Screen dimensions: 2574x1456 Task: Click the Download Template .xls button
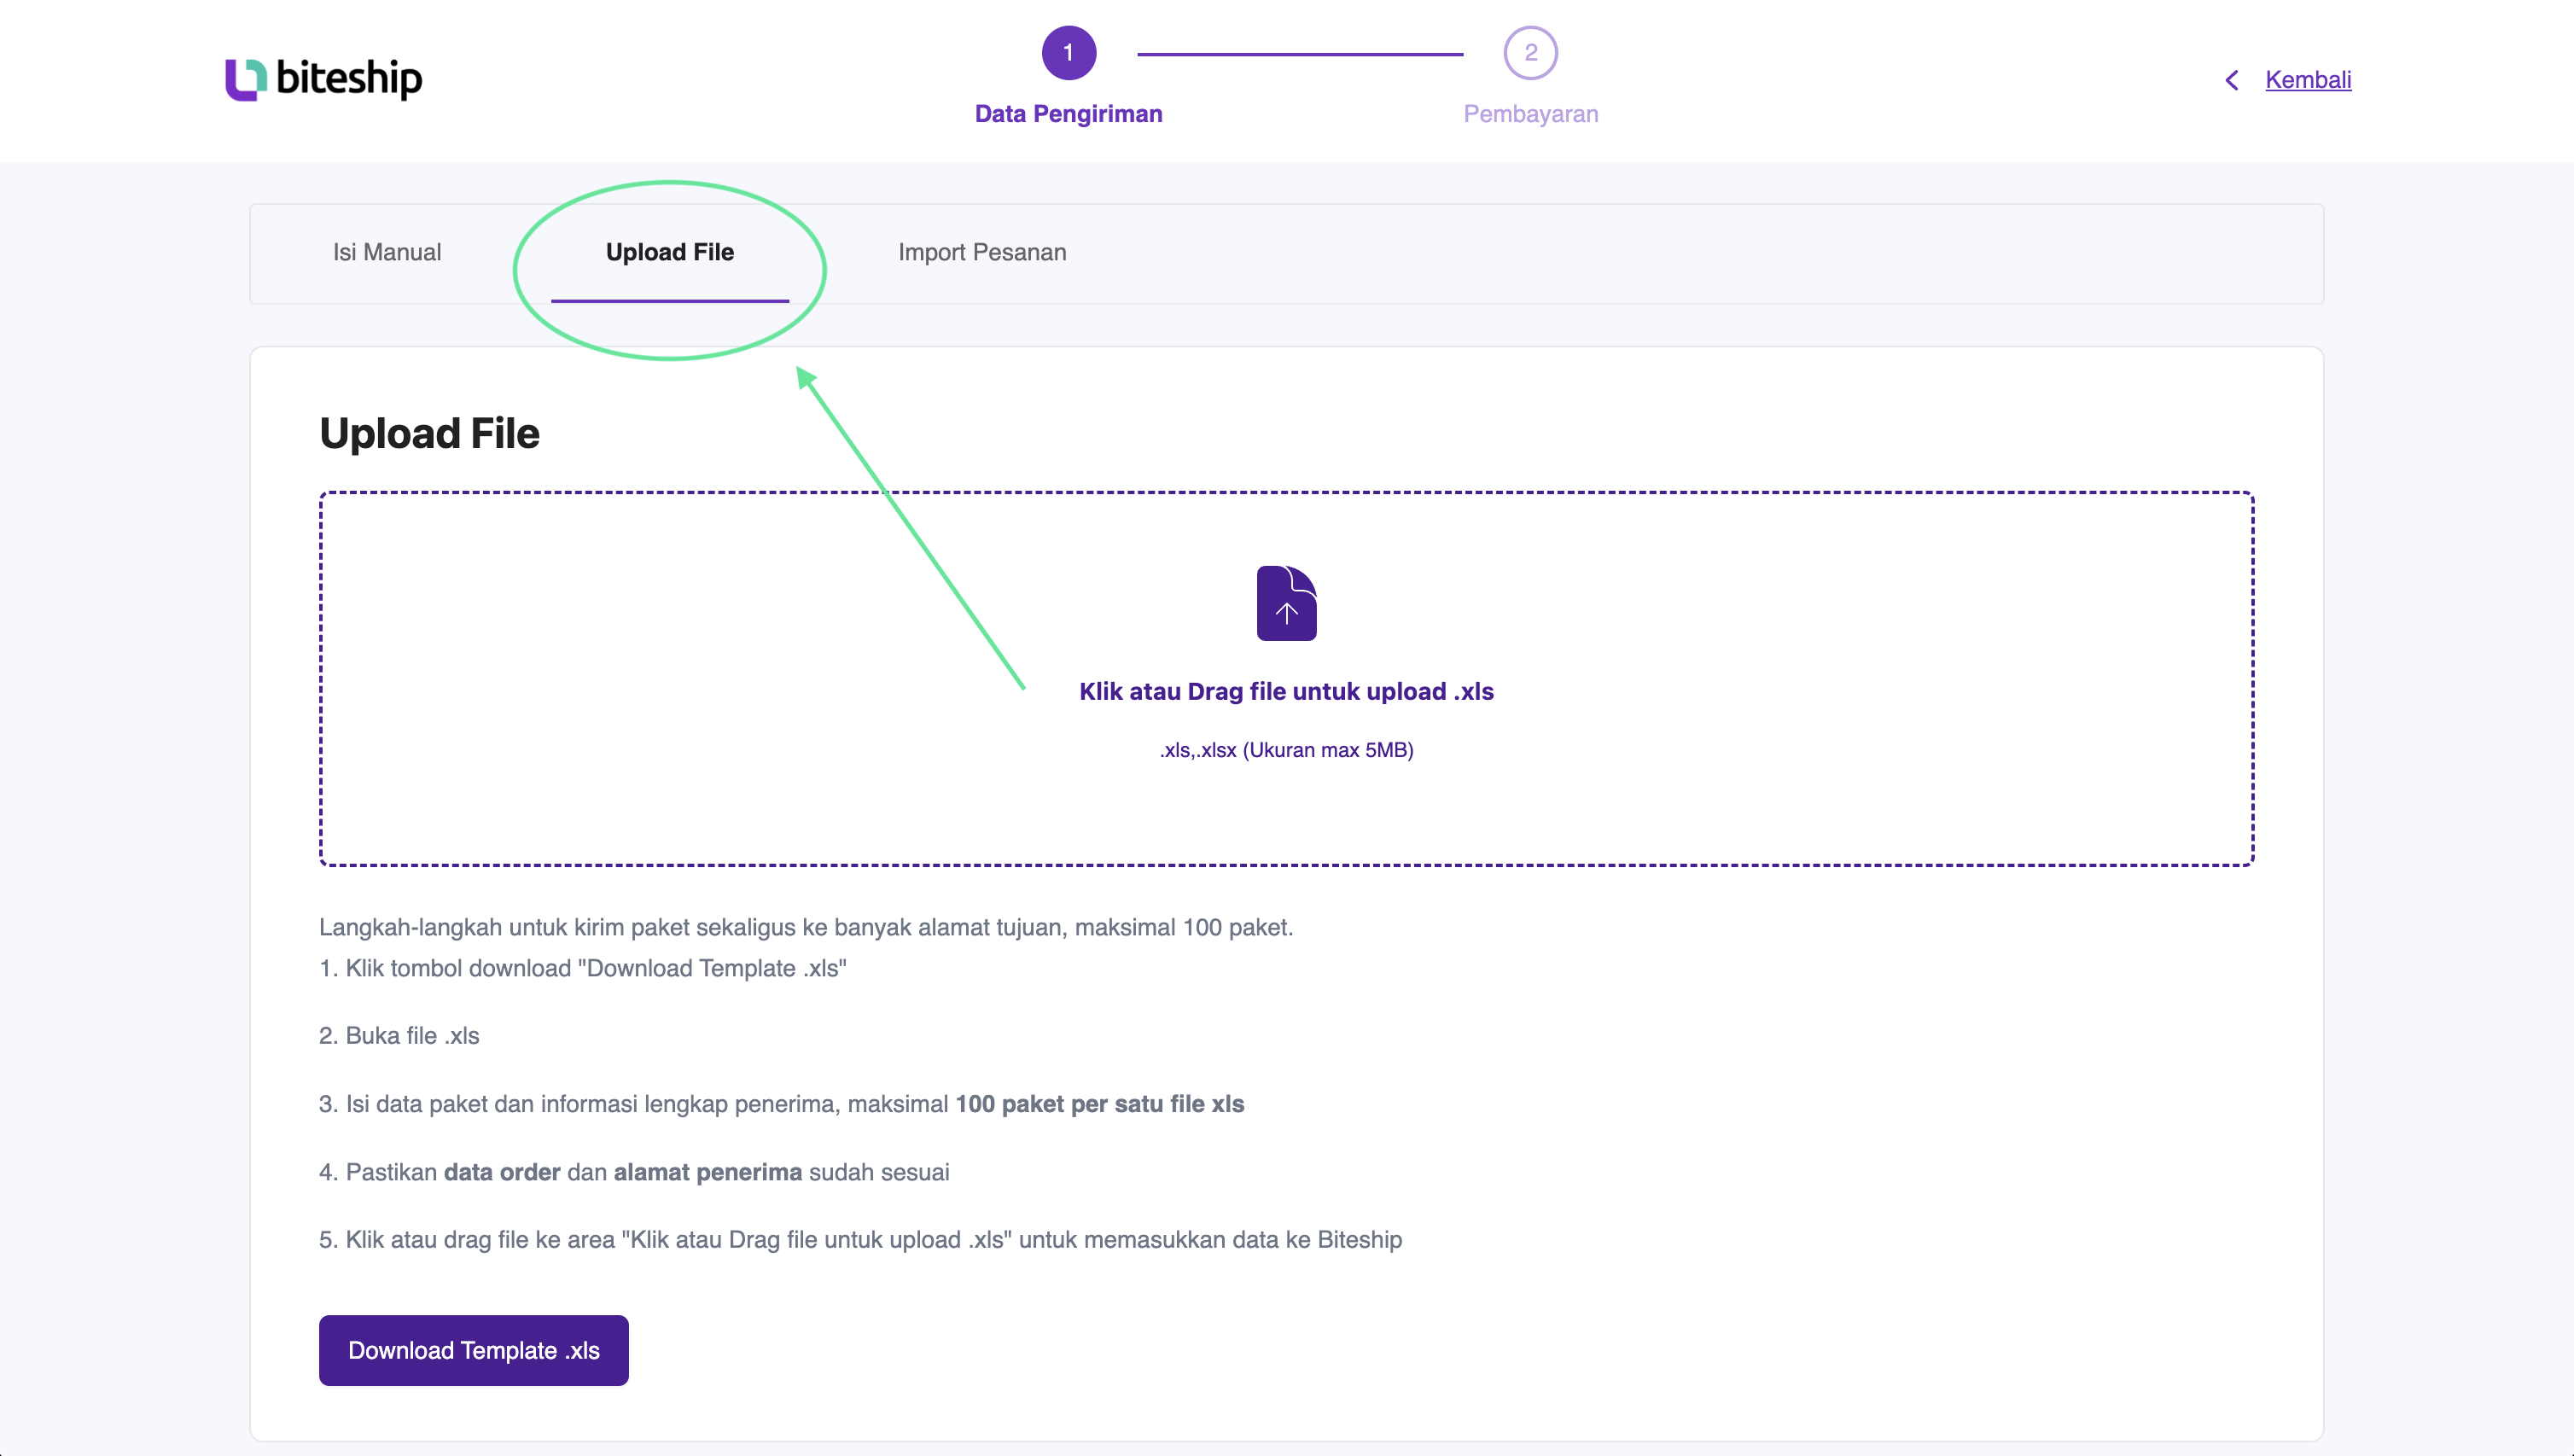pyautogui.click(x=474, y=1350)
